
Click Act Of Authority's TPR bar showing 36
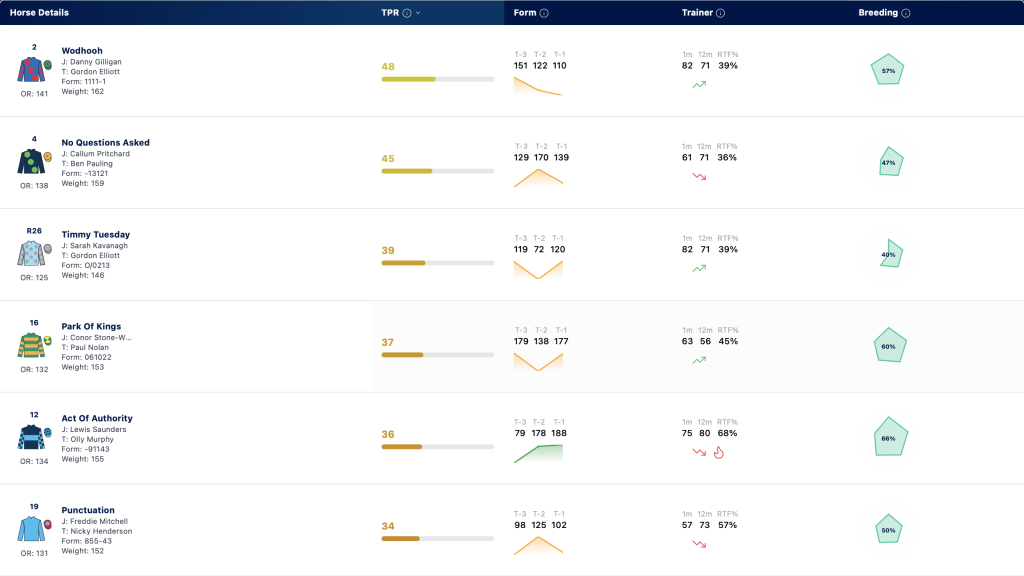(438, 447)
